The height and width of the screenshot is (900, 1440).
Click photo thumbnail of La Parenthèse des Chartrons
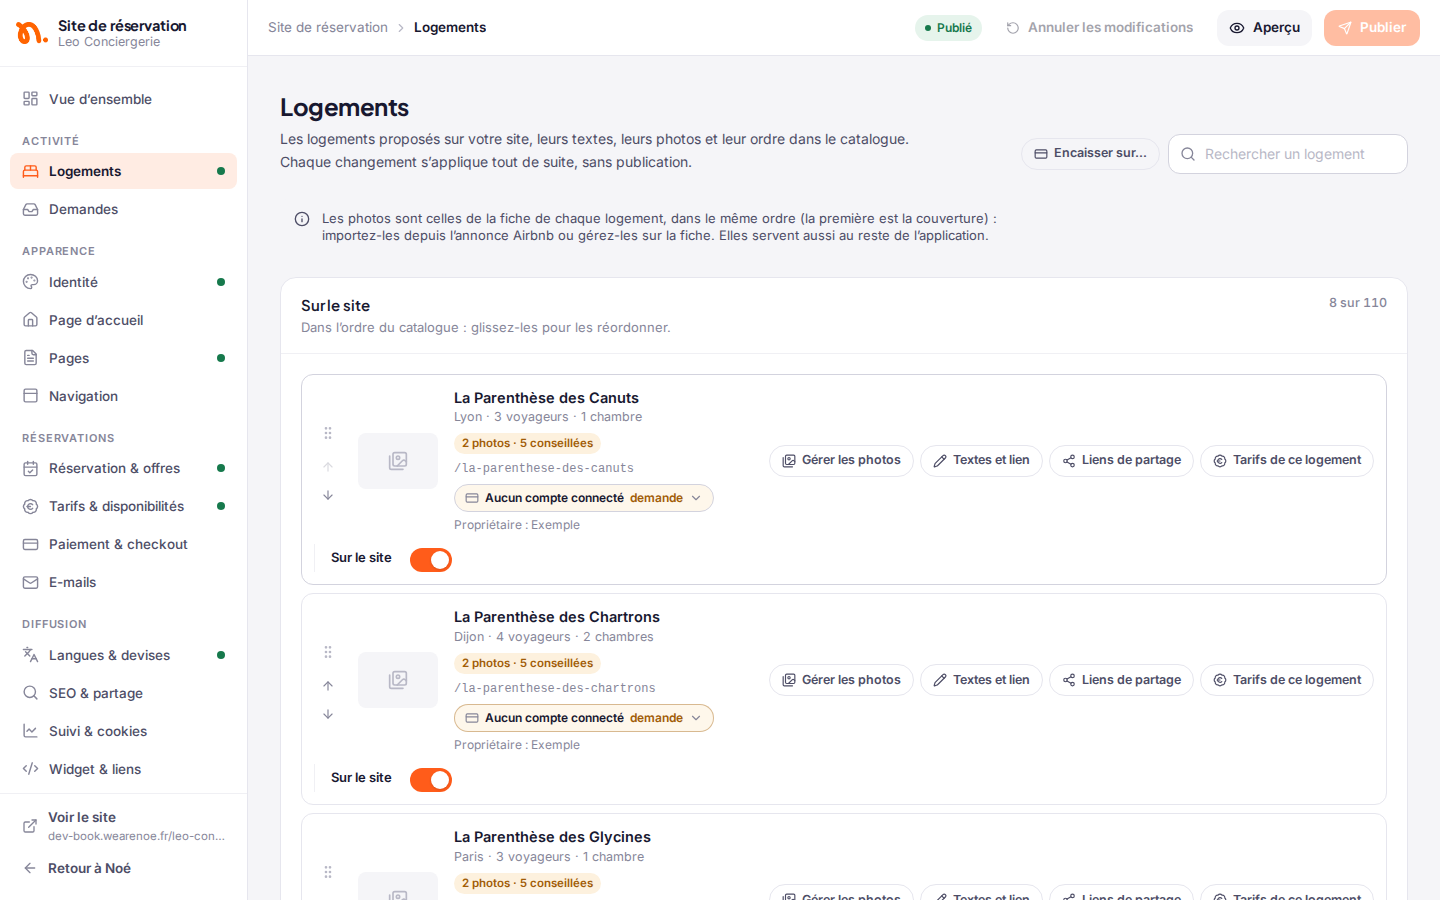(x=398, y=680)
